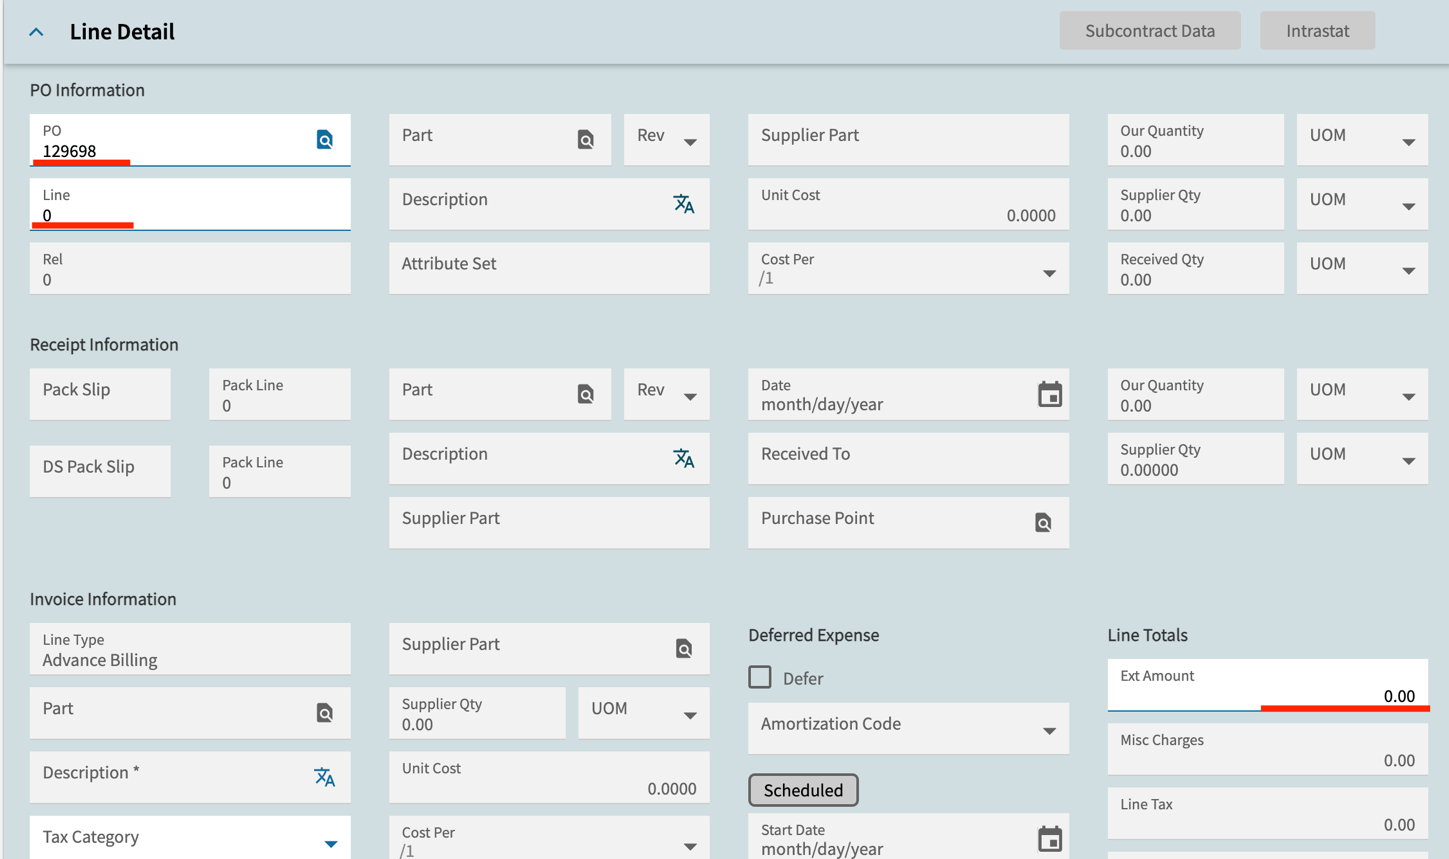Click the Rel field
Image resolution: width=1449 pixels, height=859 pixels.
(190, 268)
